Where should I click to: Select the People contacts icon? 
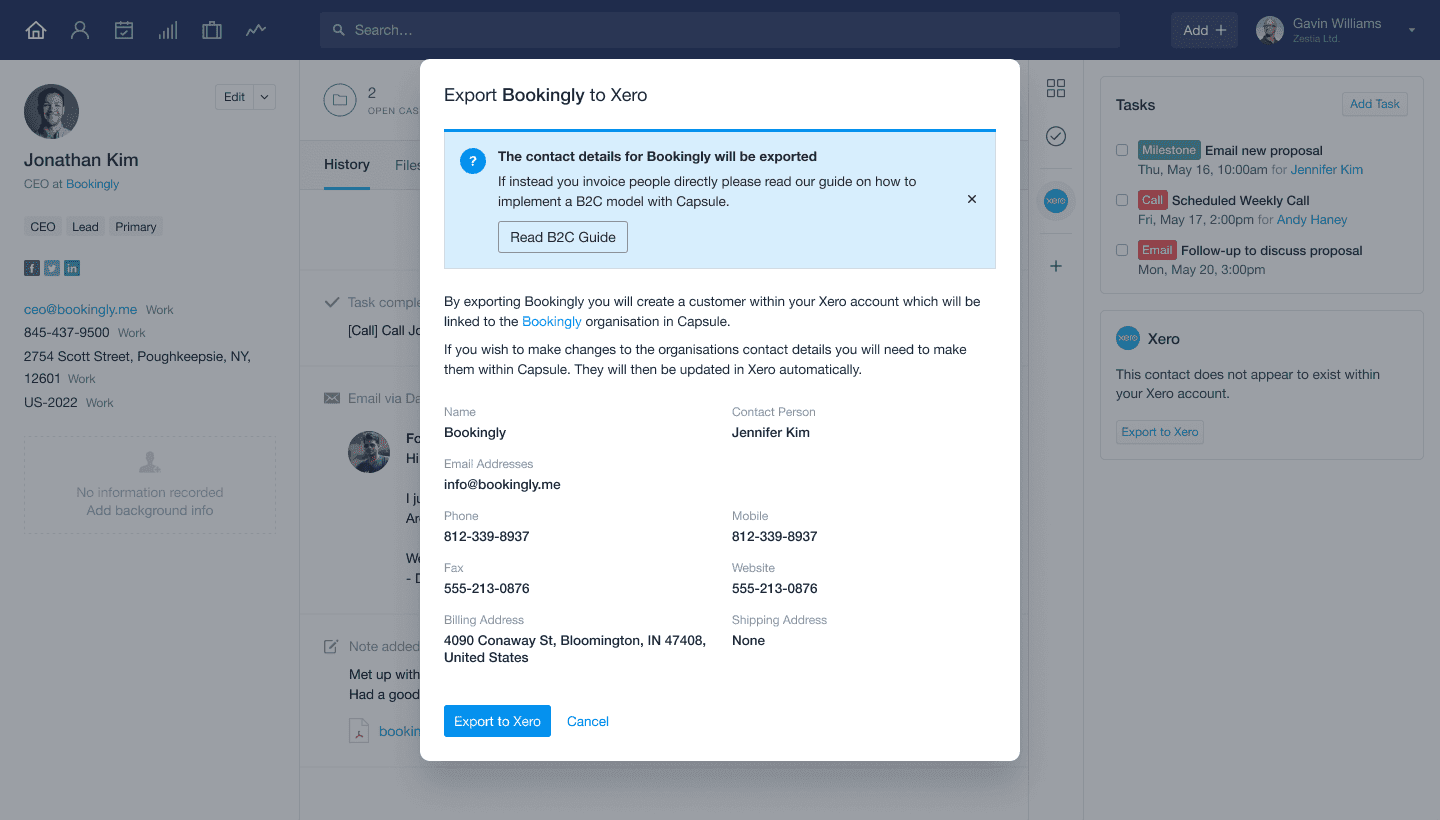tap(79, 30)
